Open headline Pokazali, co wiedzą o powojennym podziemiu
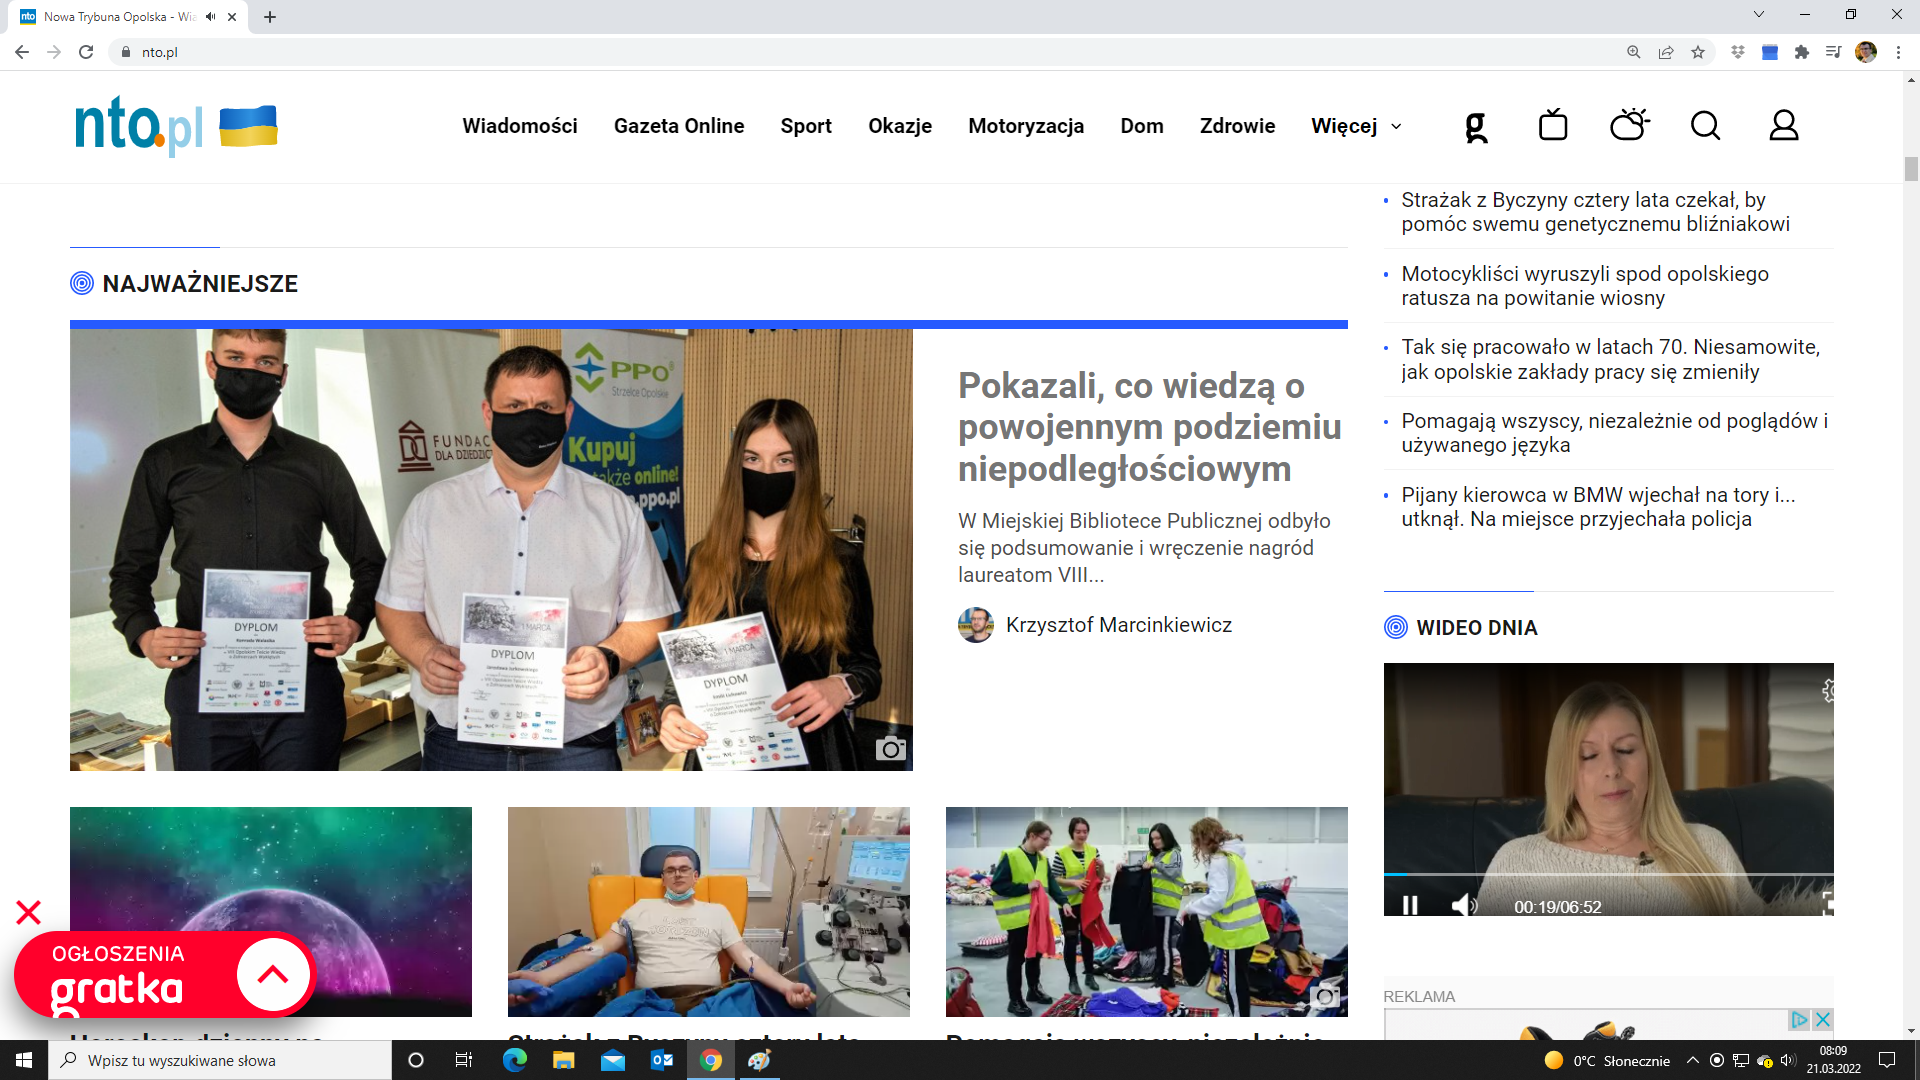Viewport: 1920px width, 1080px height. 1150,427
